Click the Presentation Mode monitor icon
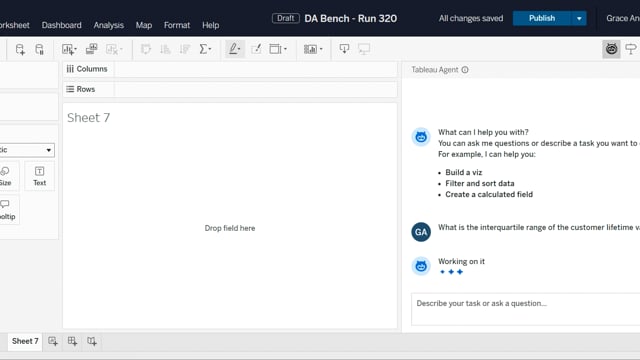This screenshot has width=640, height=360. (x=364, y=49)
